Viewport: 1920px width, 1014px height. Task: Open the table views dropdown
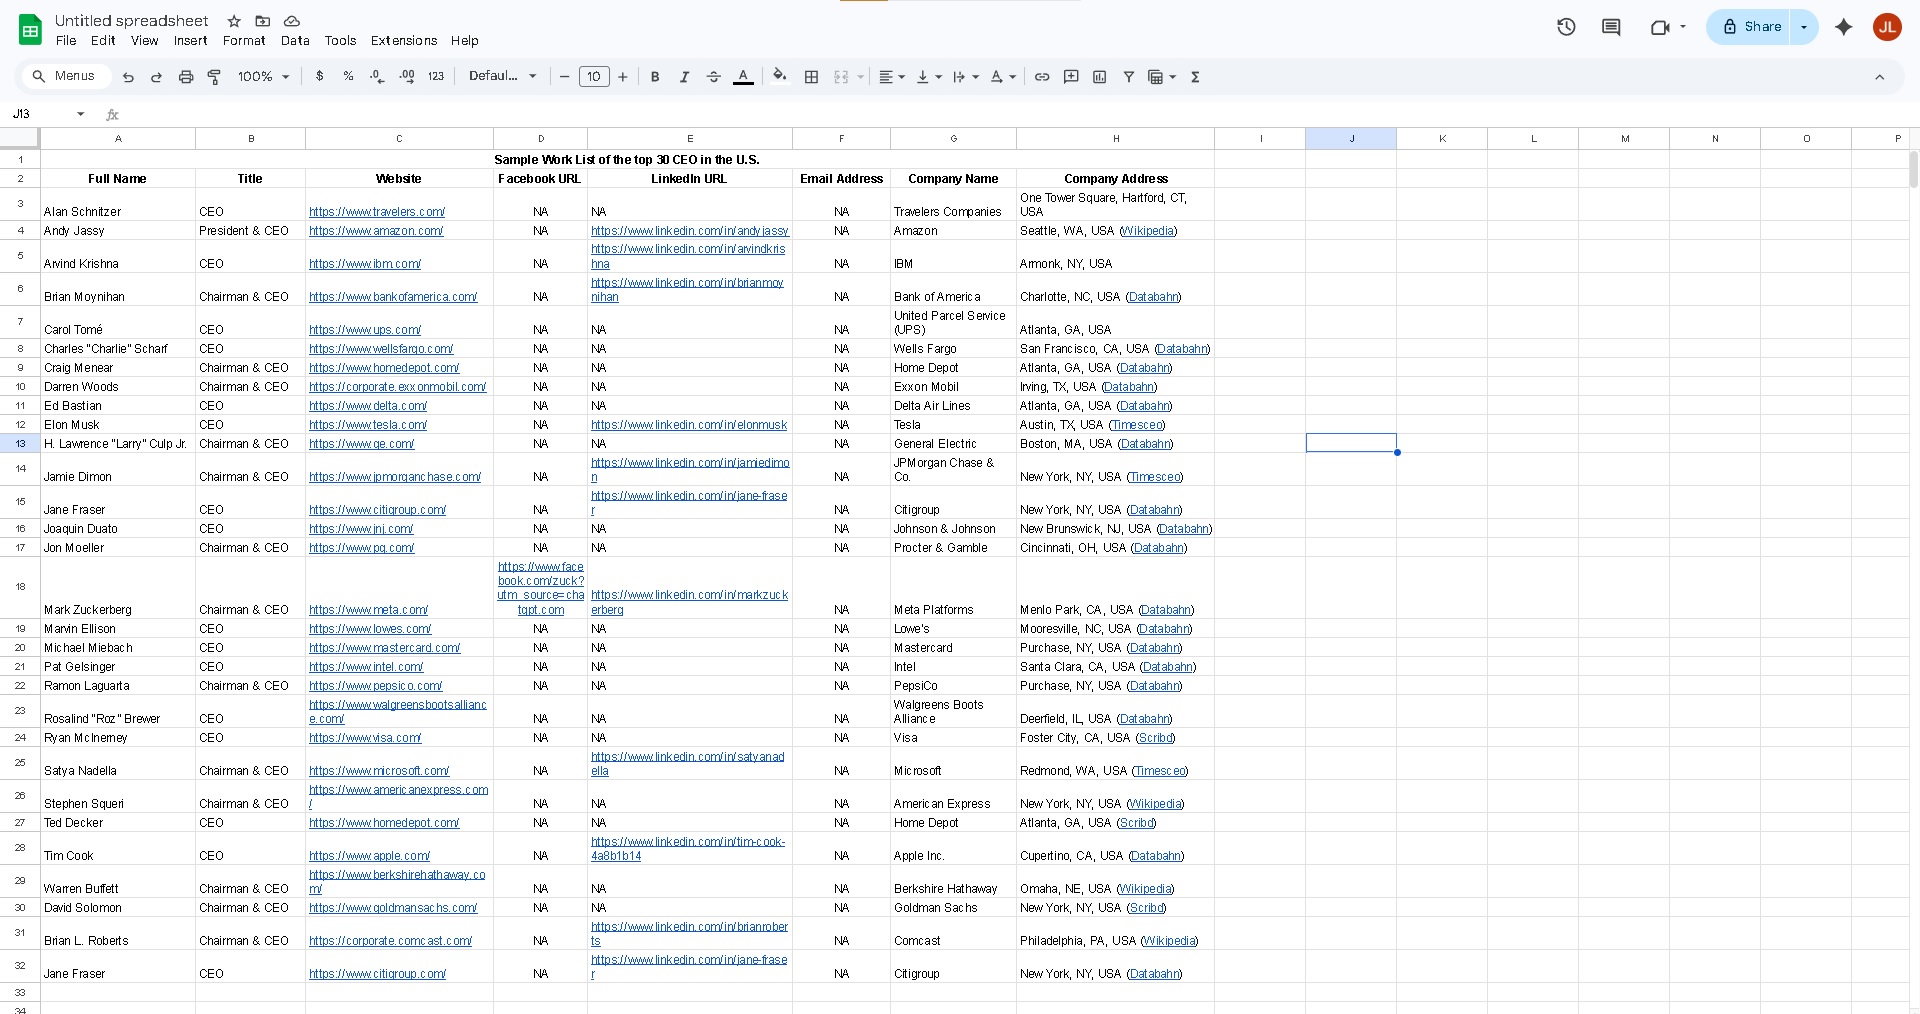[x=1162, y=77]
